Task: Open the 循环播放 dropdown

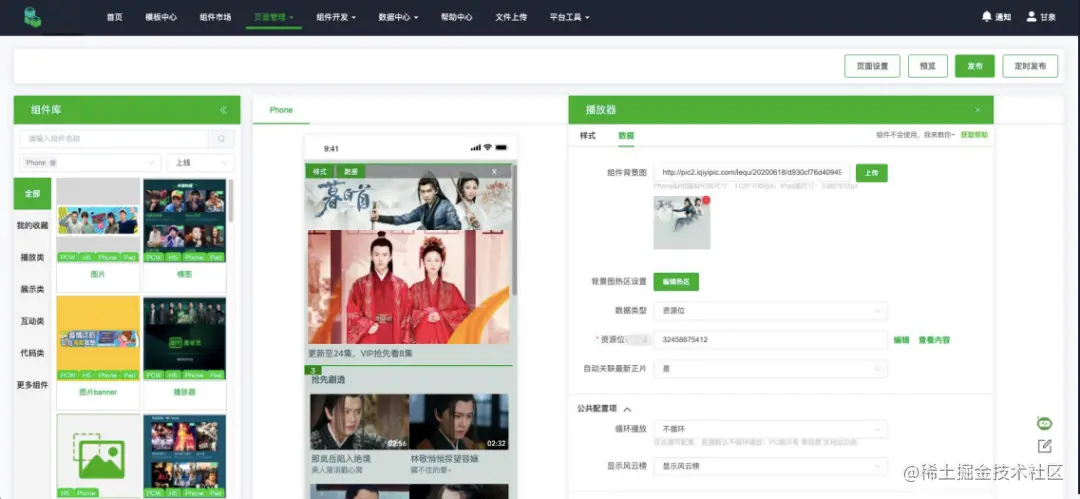Action: pos(770,429)
